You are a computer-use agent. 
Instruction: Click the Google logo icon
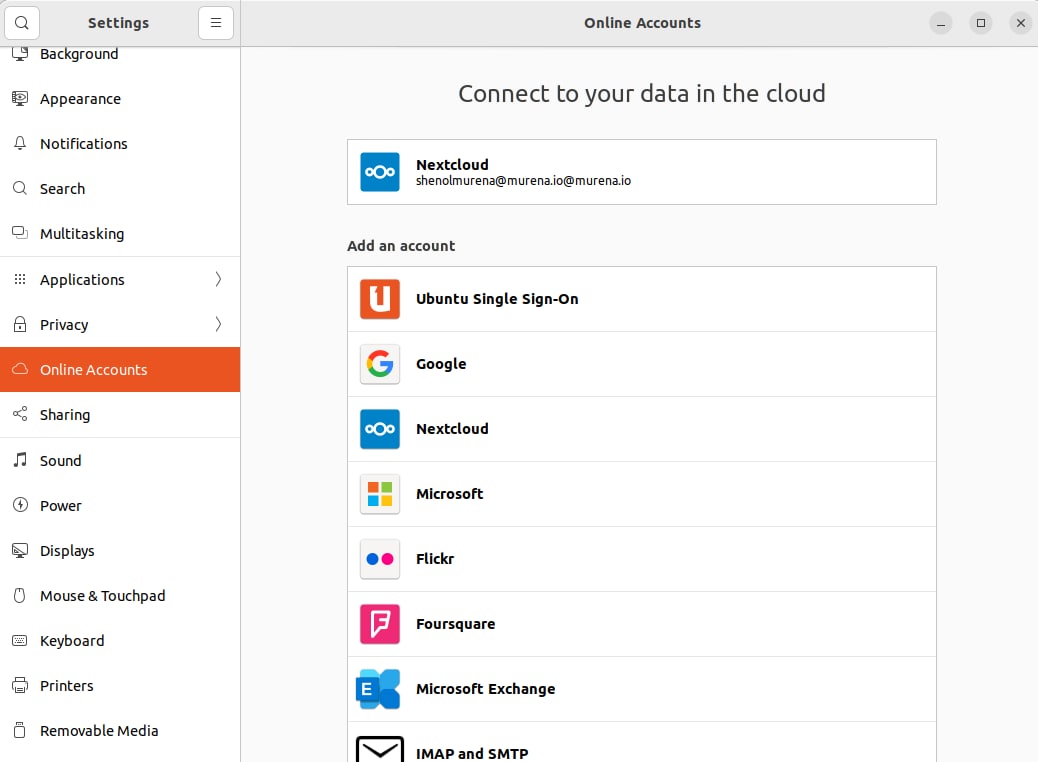(380, 364)
